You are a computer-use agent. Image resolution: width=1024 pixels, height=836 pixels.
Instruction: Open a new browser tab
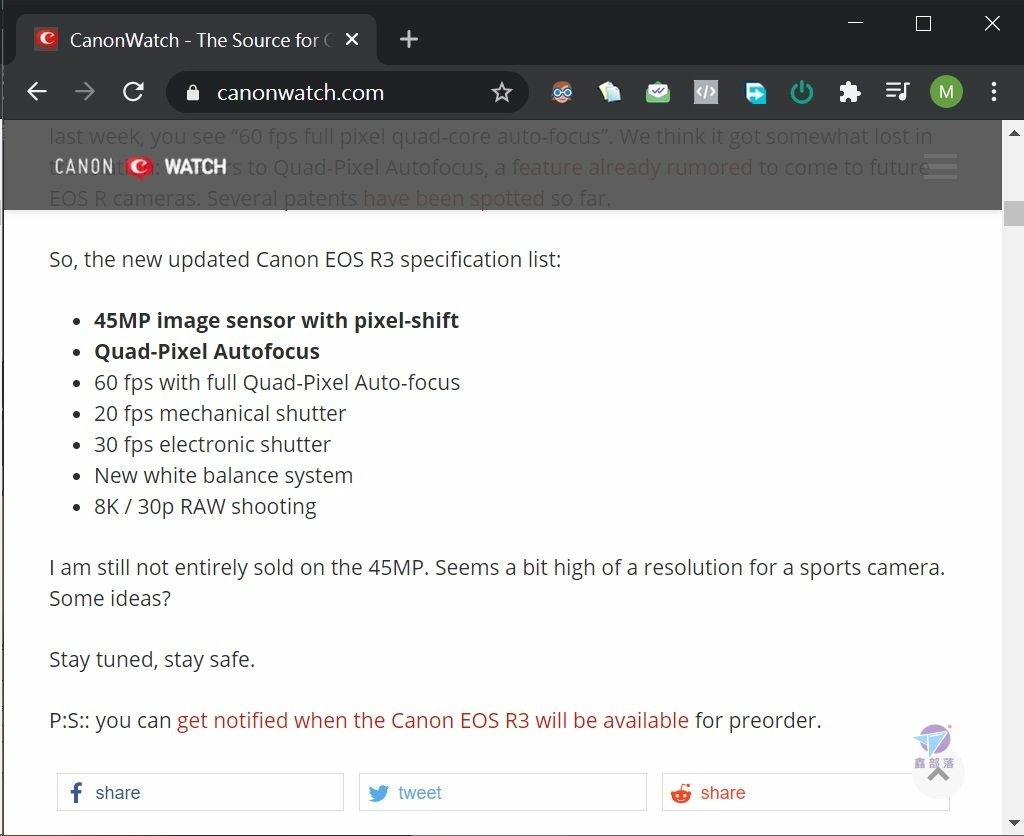[x=409, y=39]
